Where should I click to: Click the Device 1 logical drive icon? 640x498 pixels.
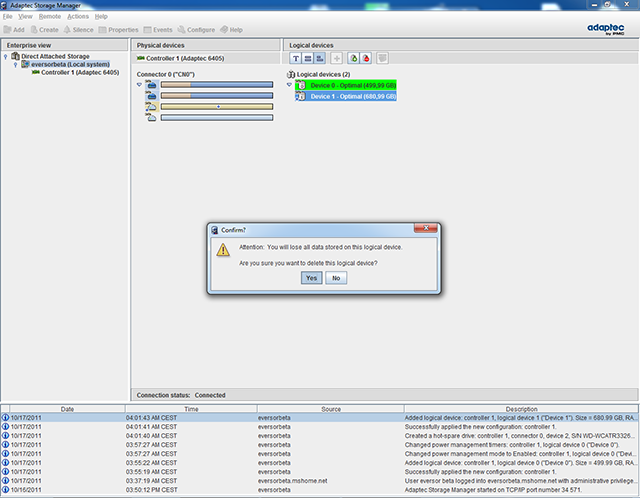click(301, 96)
